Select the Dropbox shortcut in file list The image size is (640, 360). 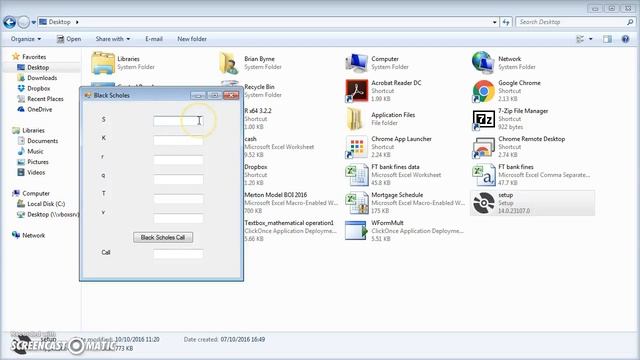pos(256,175)
